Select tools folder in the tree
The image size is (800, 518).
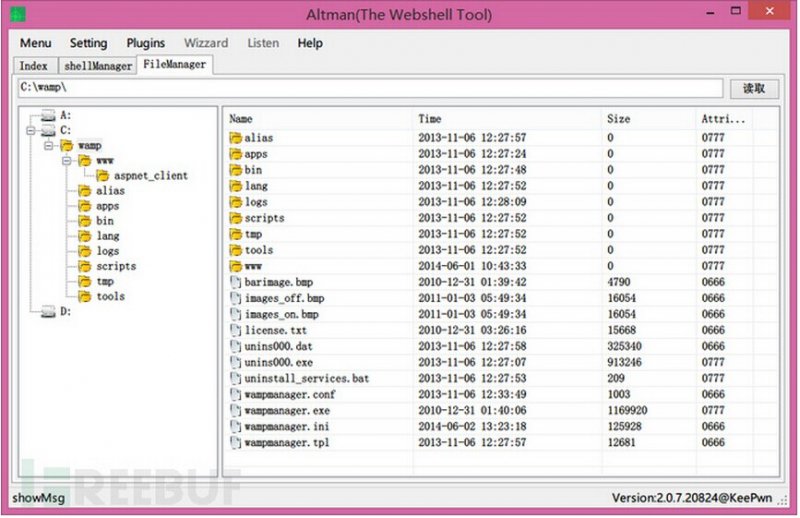click(110, 297)
